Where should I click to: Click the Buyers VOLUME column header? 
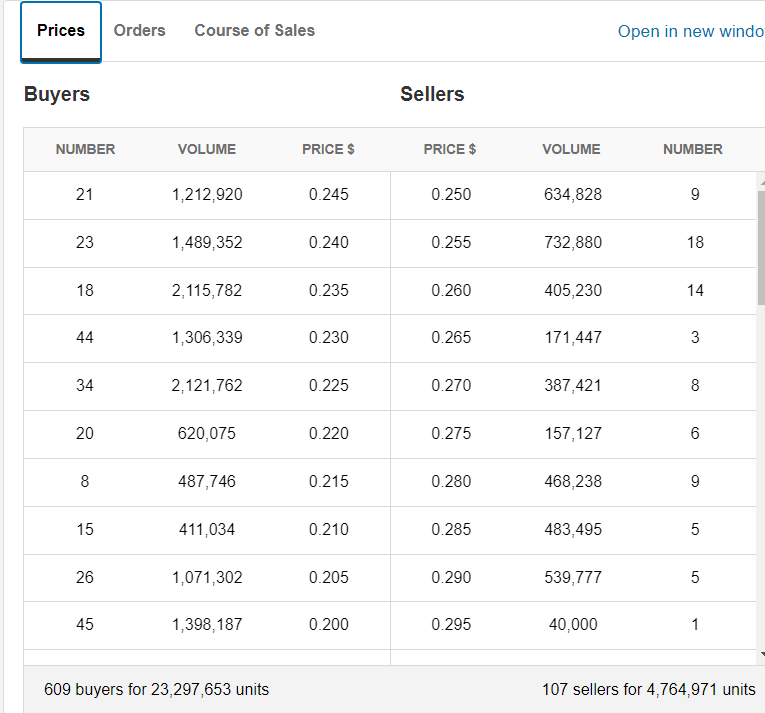click(207, 150)
